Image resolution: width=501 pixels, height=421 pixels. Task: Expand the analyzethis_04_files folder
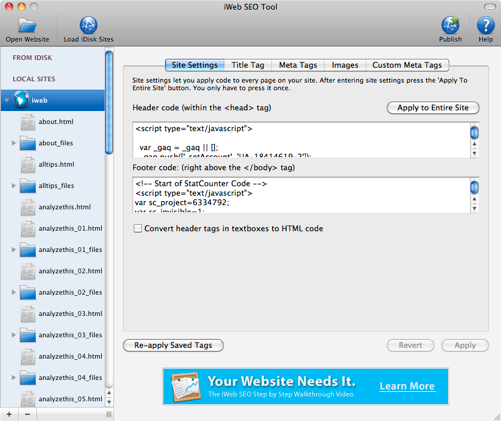pyautogui.click(x=14, y=378)
